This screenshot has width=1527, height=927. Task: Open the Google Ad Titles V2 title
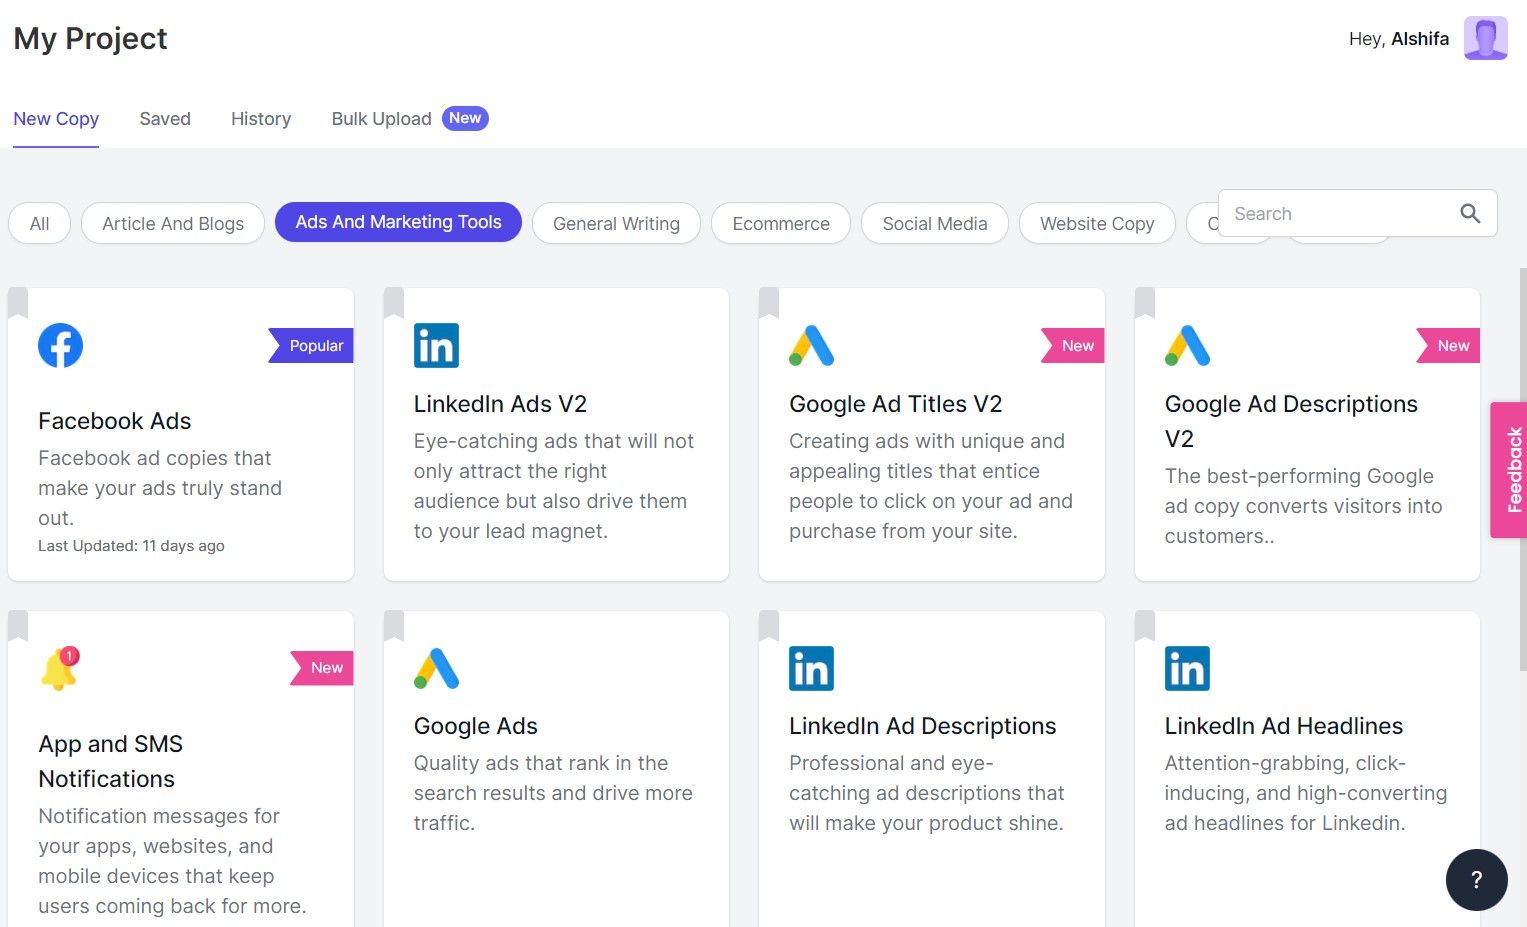895,404
